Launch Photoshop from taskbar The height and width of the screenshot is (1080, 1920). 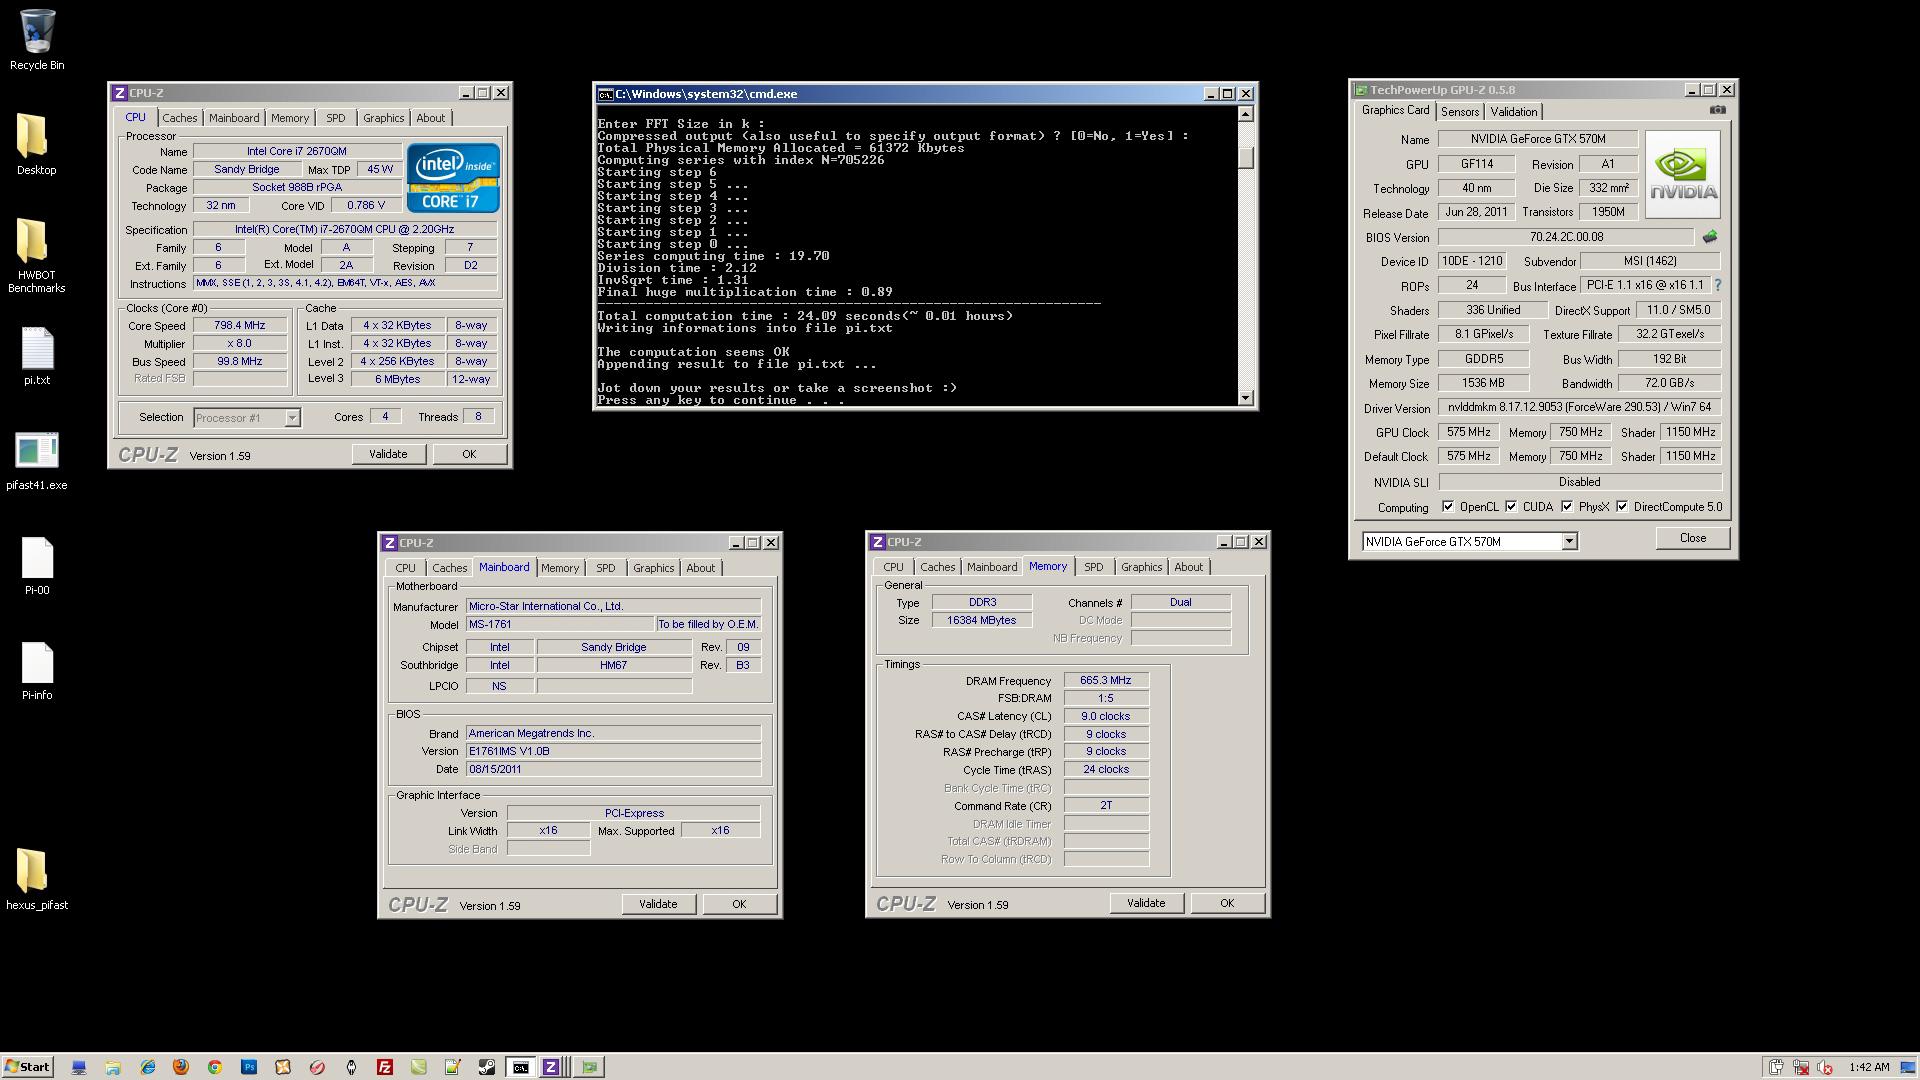point(249,1067)
